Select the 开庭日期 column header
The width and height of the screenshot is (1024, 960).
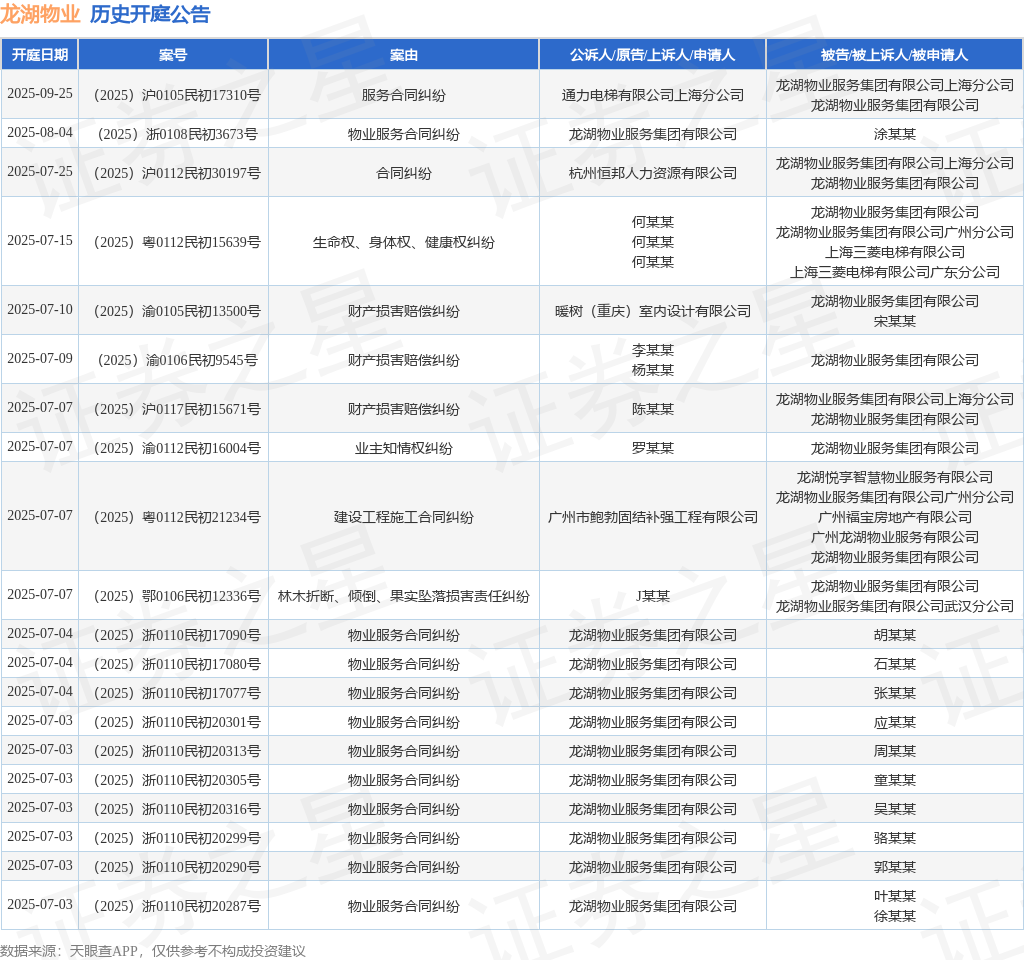point(40,55)
